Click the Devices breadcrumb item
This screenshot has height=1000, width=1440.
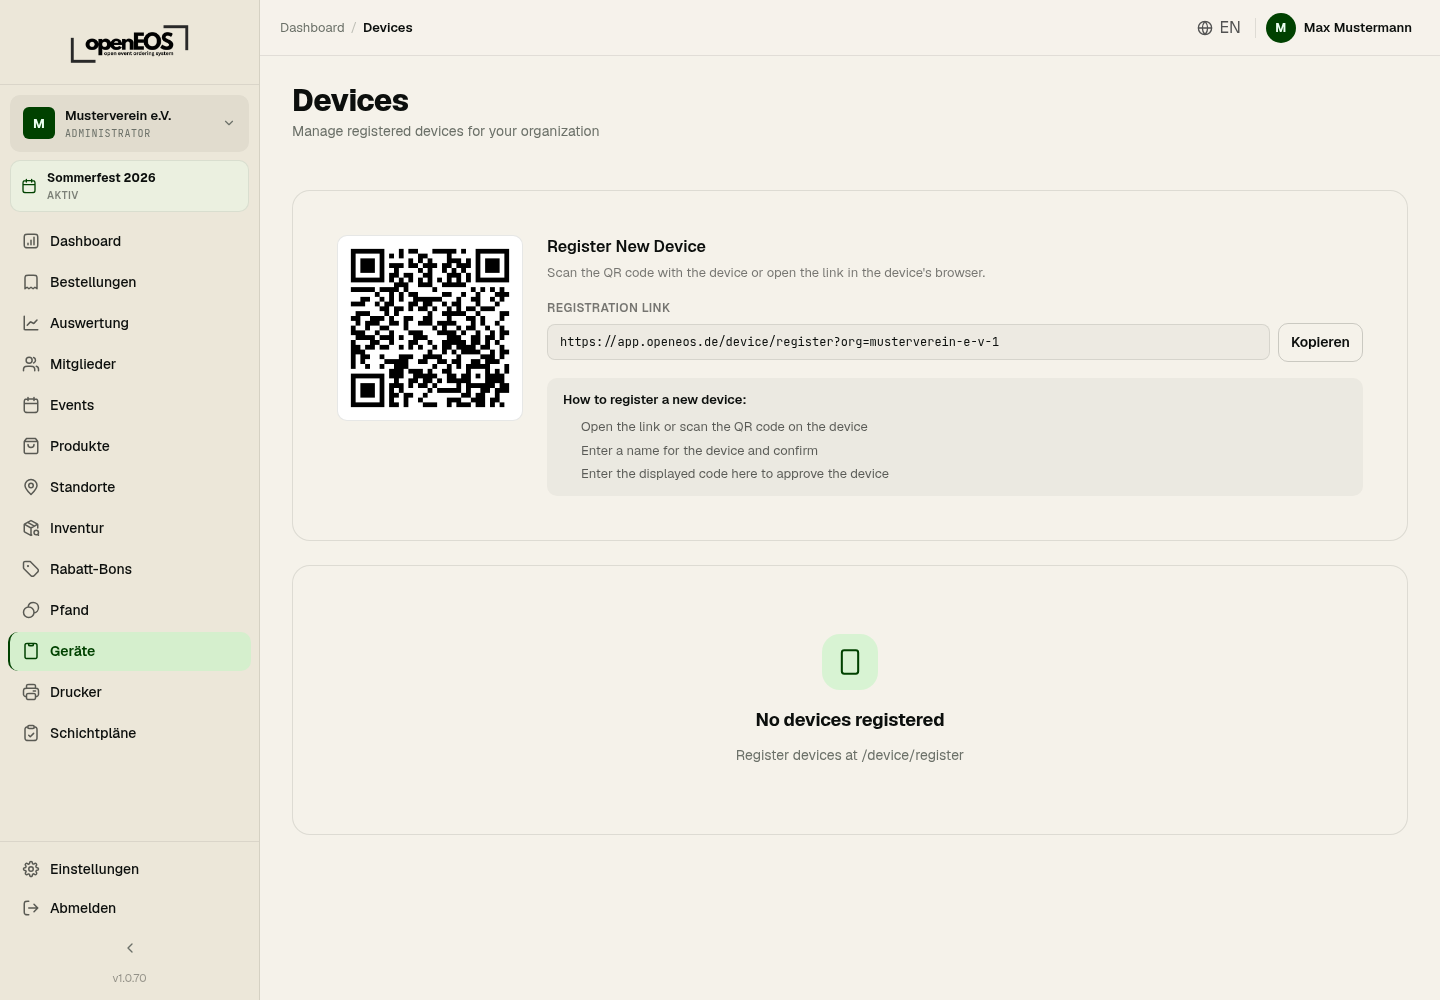pos(388,28)
